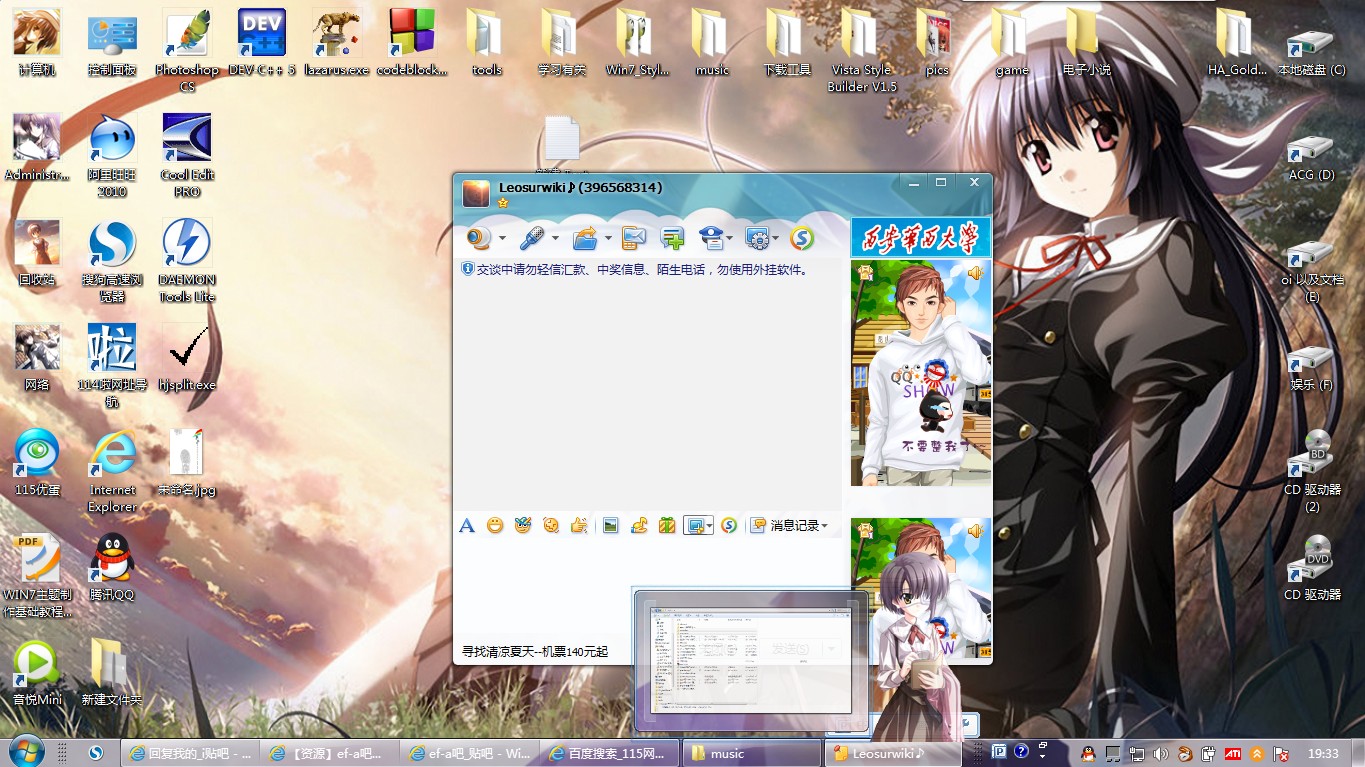The image size is (1365, 767).
Task: Click the music window preview thumbnail
Action: pyautogui.click(x=751, y=661)
